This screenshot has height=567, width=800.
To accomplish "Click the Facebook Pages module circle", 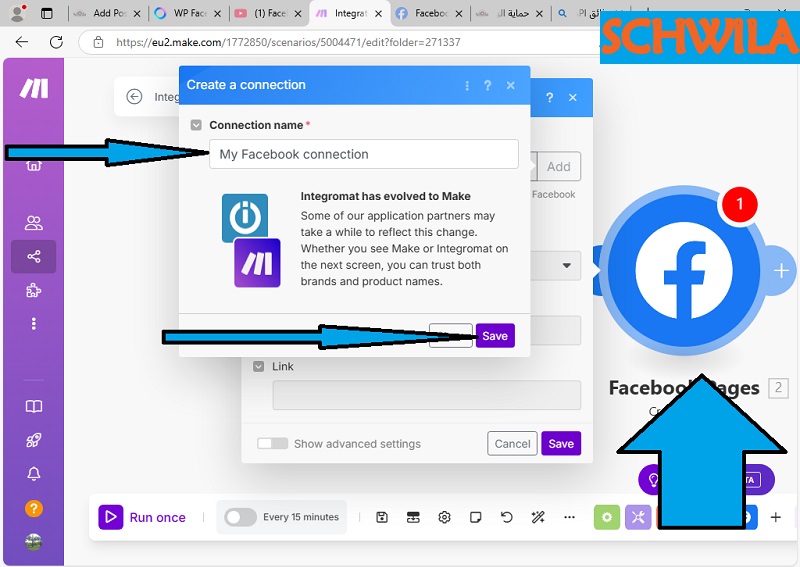I will tap(684, 270).
